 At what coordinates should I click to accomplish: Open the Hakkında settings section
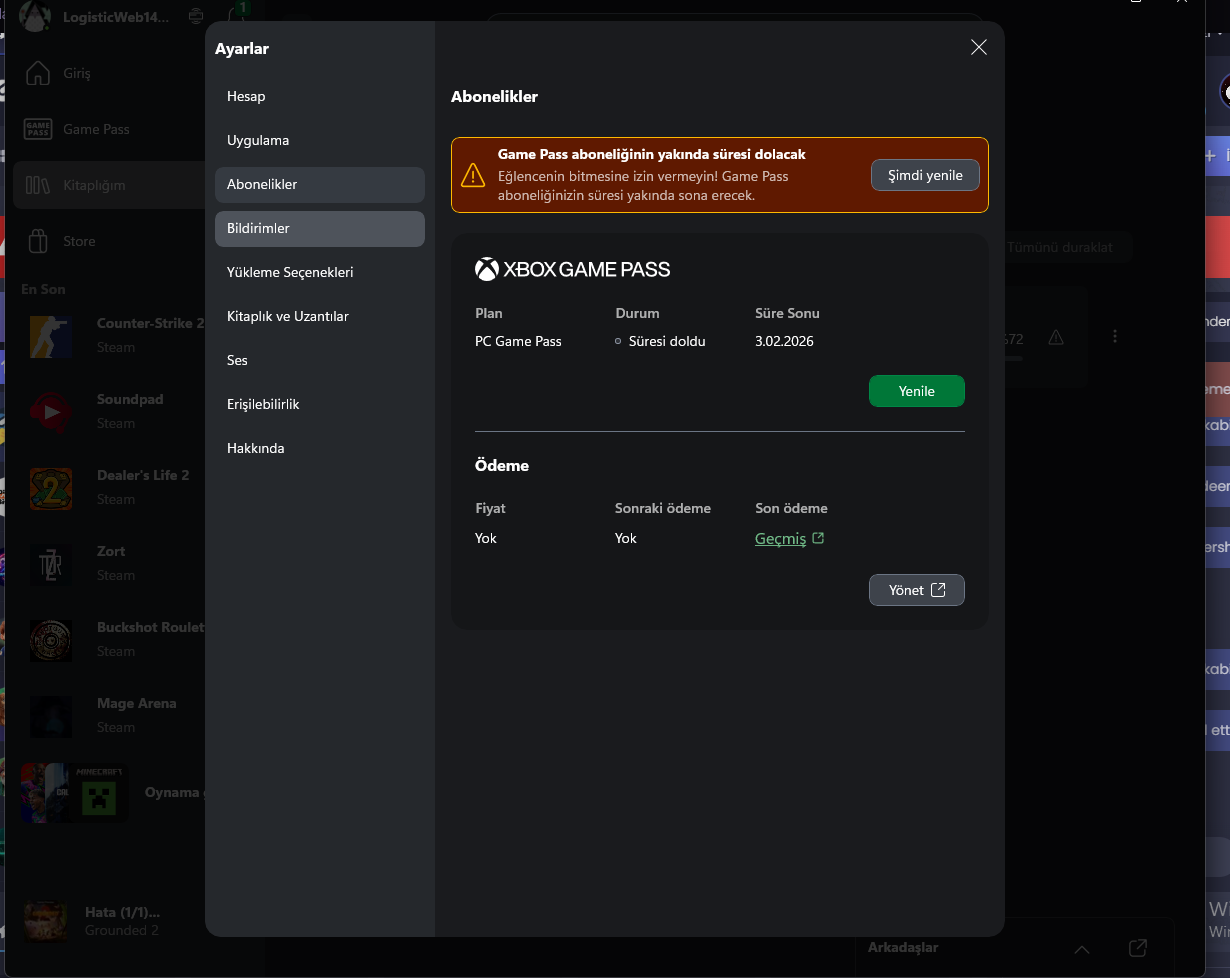click(320, 448)
